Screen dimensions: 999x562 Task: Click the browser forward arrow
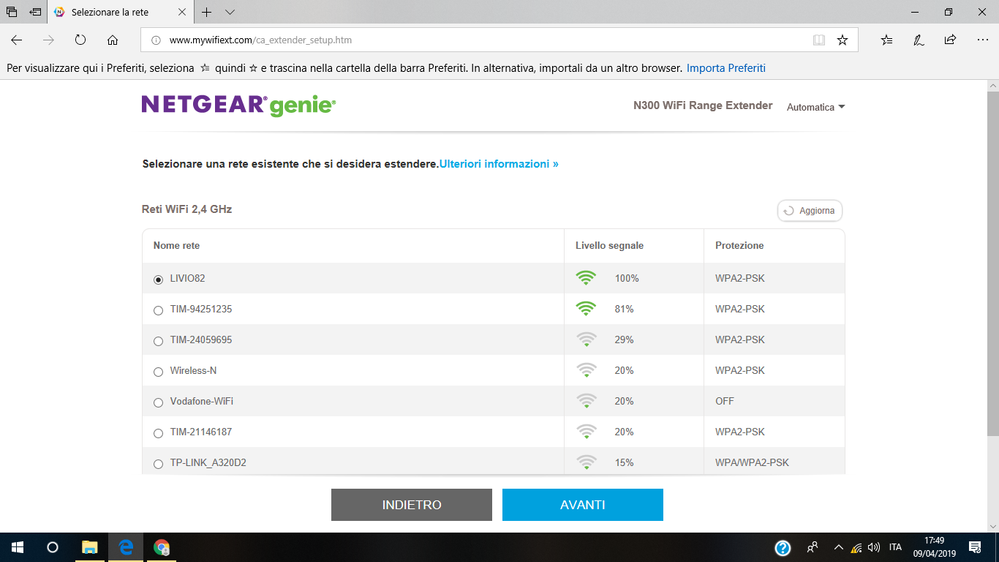(48, 40)
